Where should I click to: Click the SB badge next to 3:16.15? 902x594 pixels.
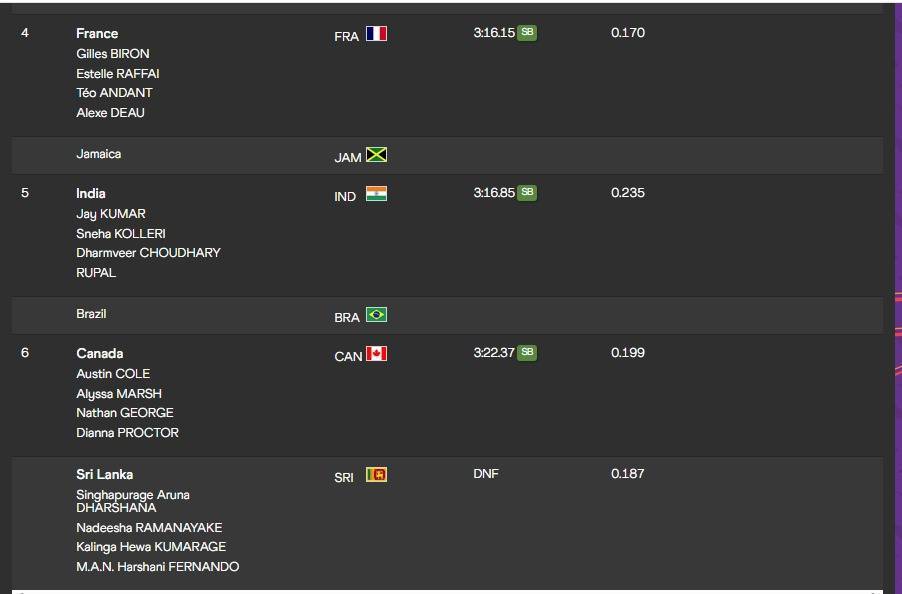[527, 33]
